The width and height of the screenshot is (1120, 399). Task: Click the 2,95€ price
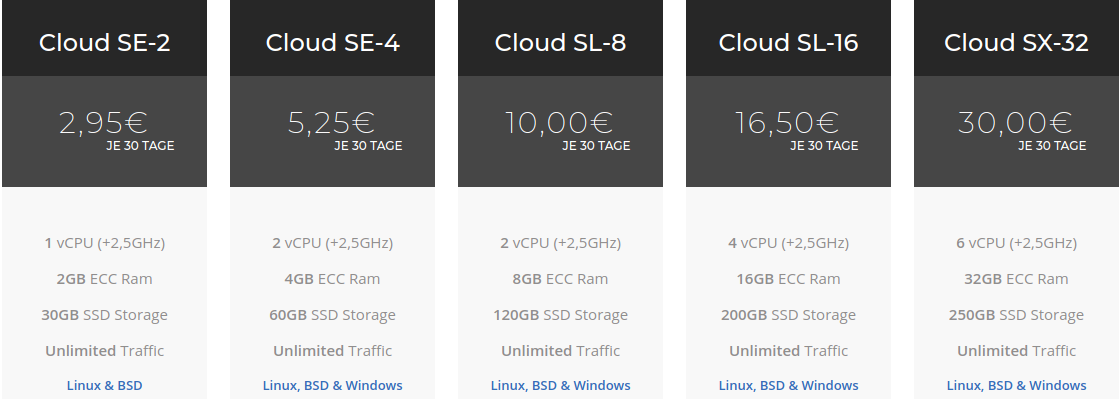[x=103, y=123]
